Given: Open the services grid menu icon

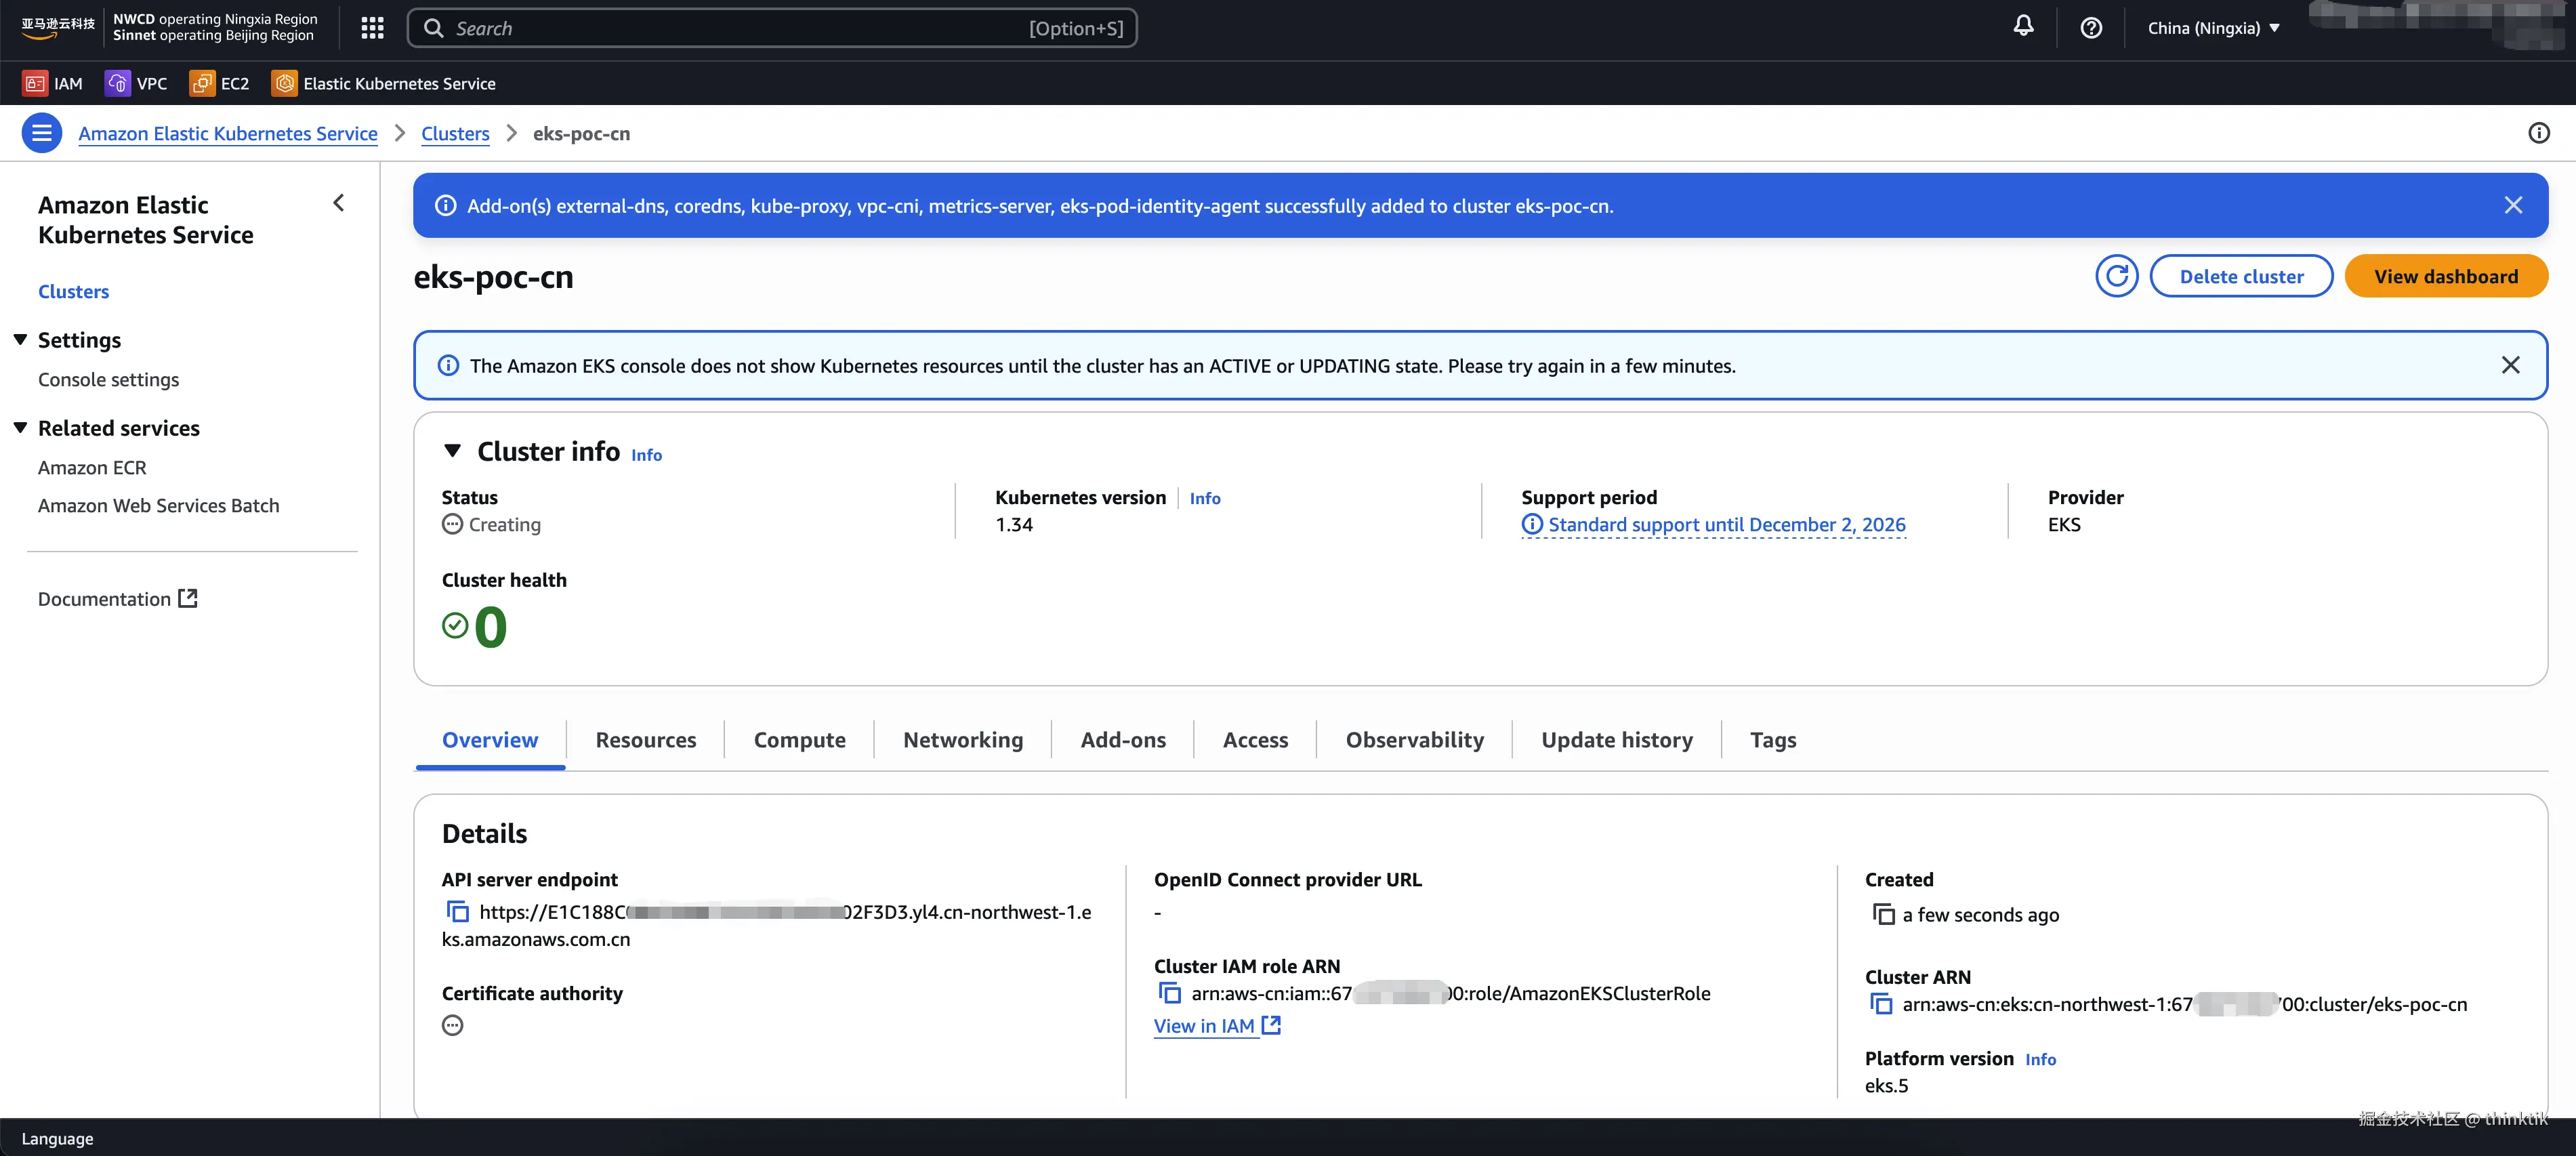Looking at the screenshot, I should point(372,28).
